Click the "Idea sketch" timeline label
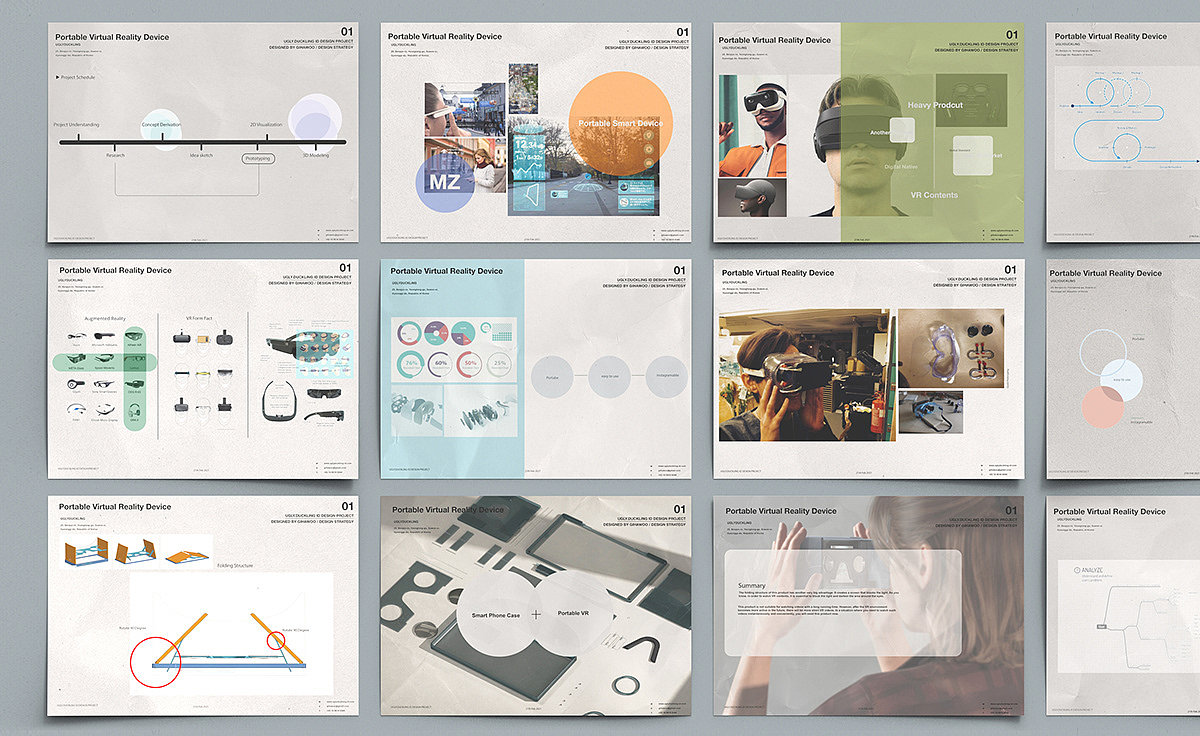Image resolution: width=1200 pixels, height=736 pixels. coord(201,156)
